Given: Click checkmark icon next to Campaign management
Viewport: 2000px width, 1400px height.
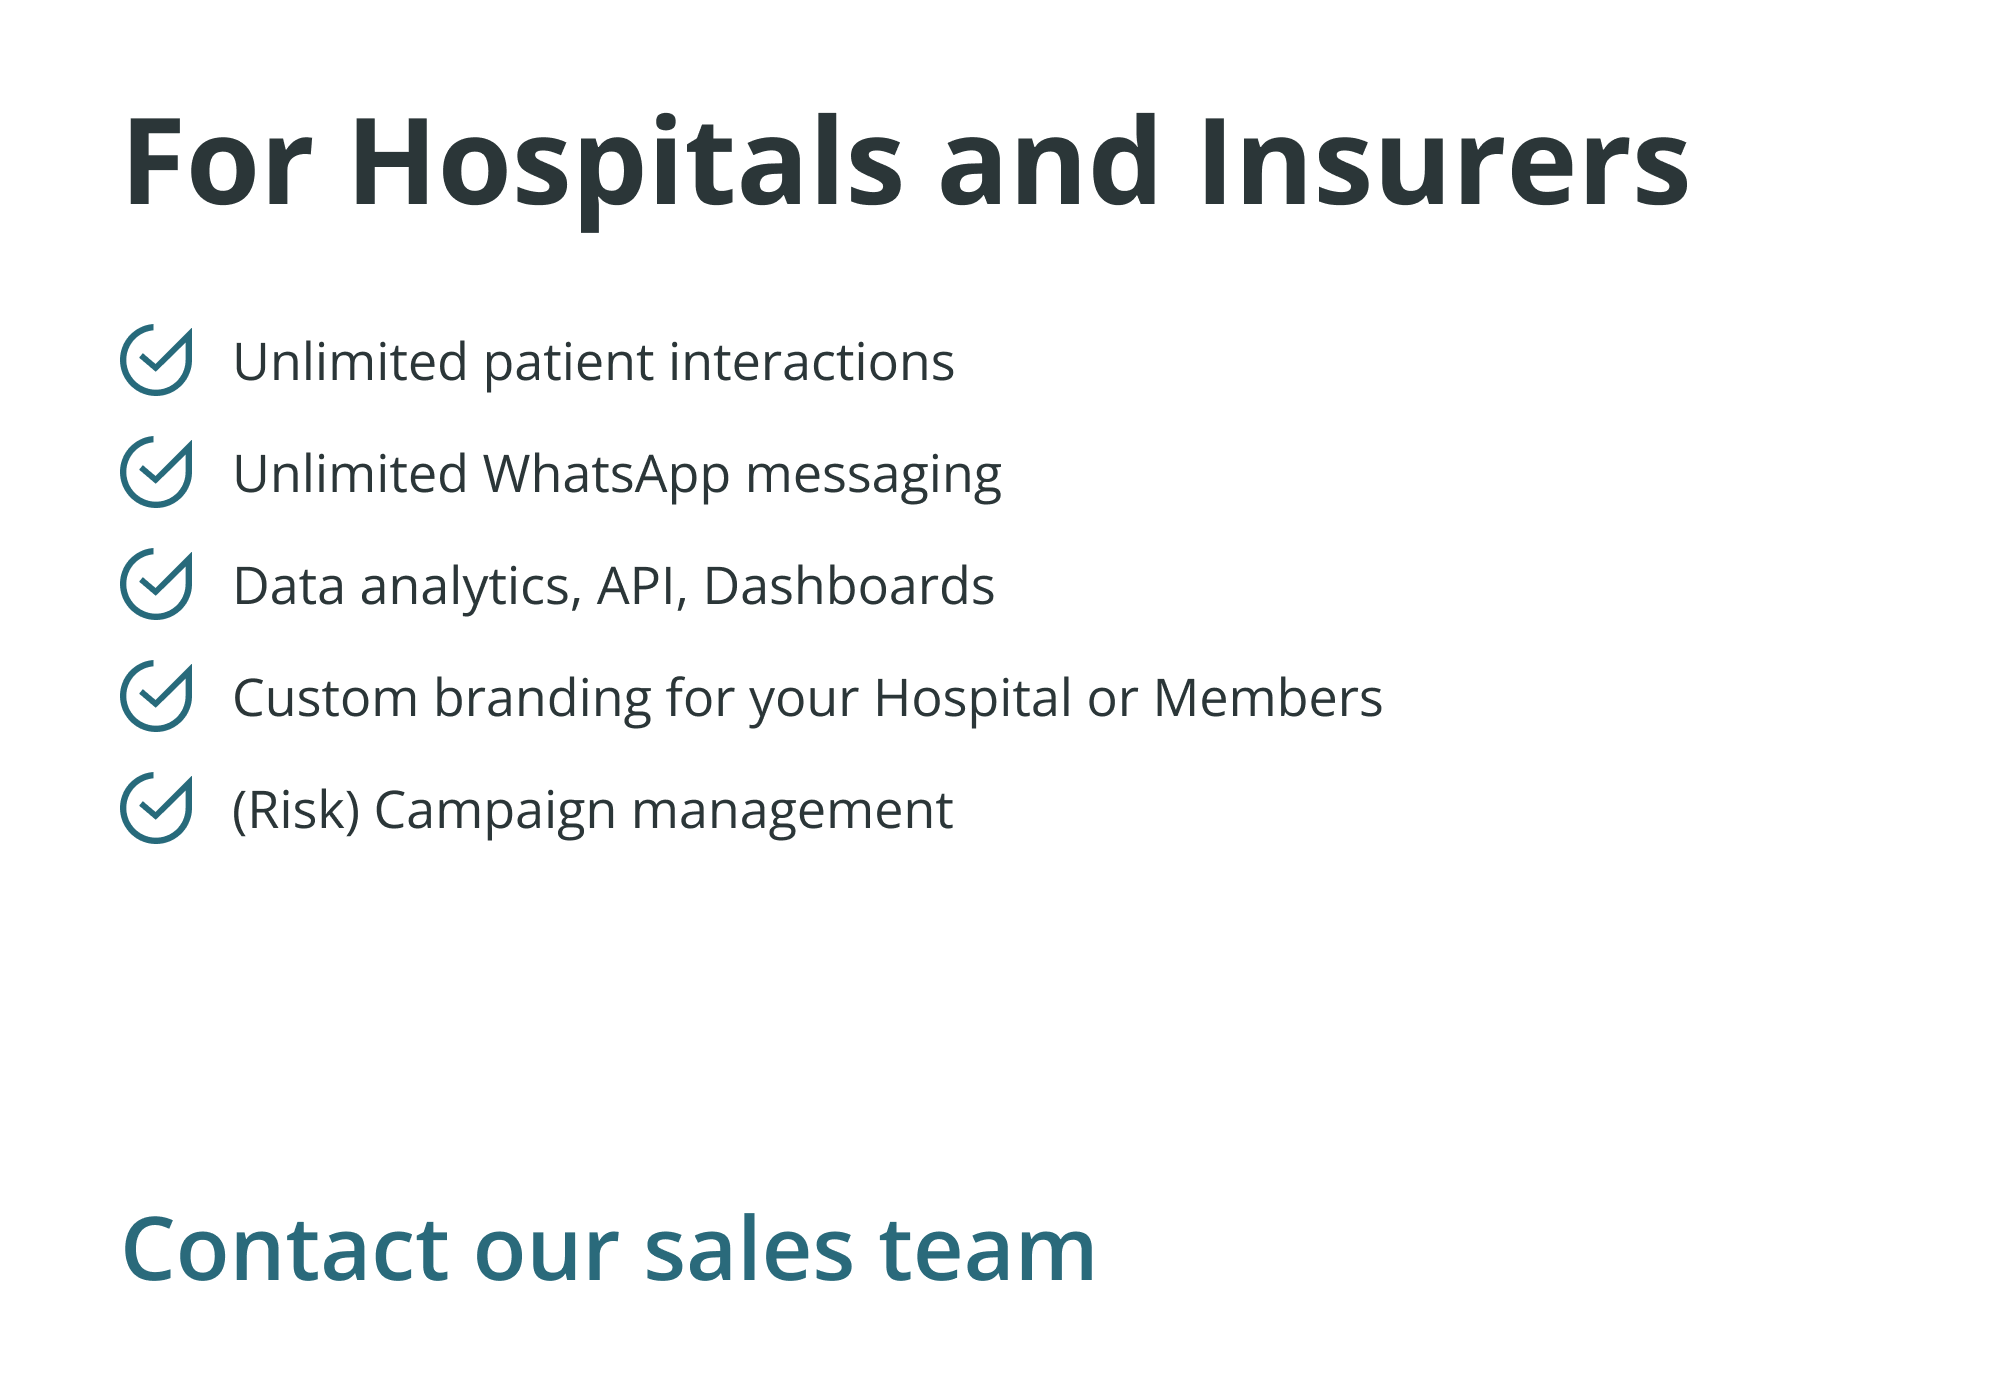Looking at the screenshot, I should [156, 808].
